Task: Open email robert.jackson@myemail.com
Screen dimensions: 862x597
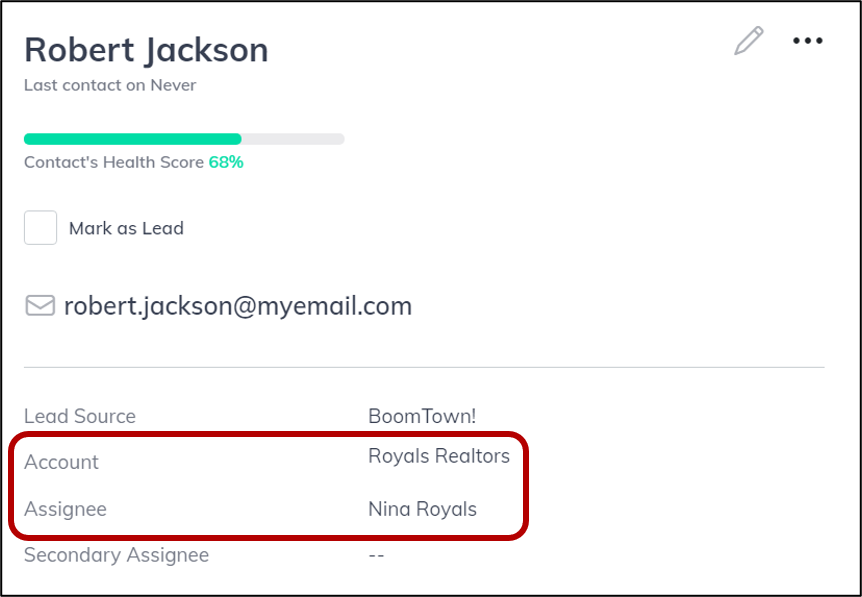Action: click(237, 306)
